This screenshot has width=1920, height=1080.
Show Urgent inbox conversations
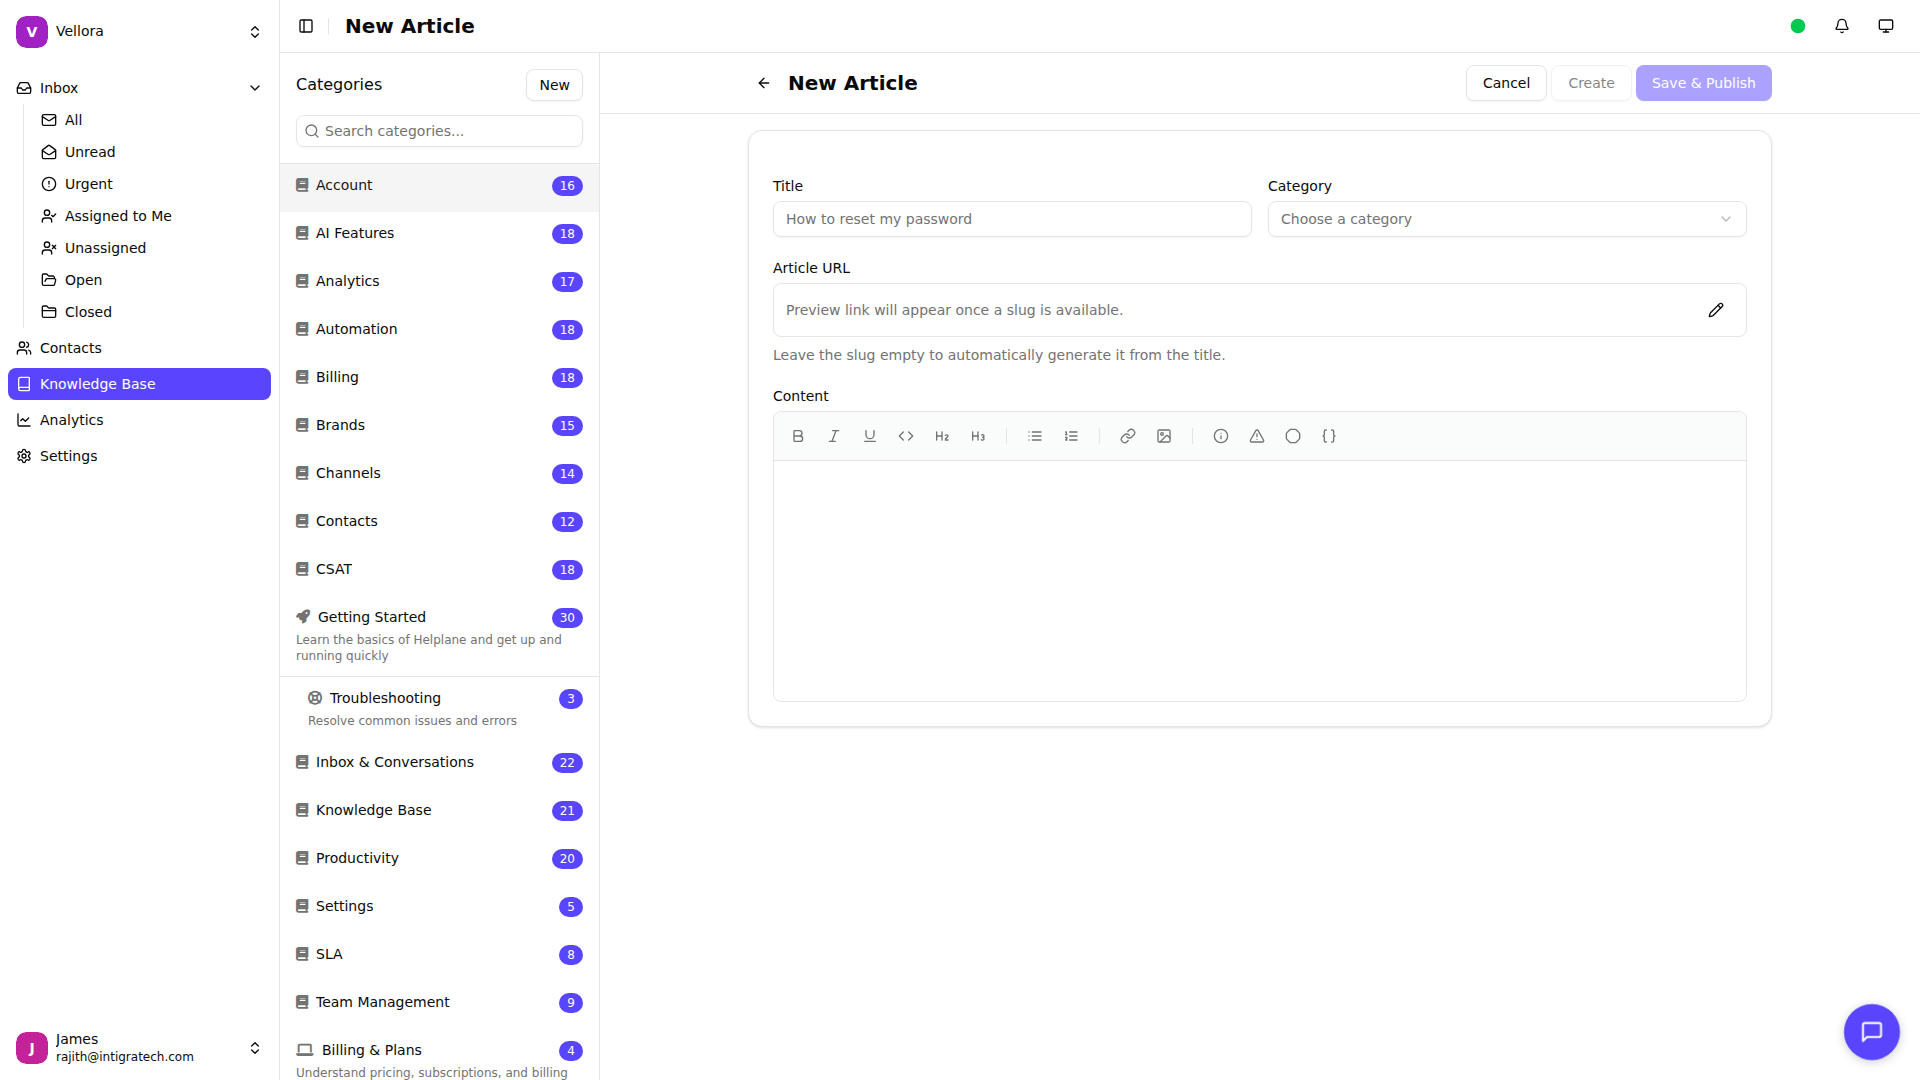point(151,184)
